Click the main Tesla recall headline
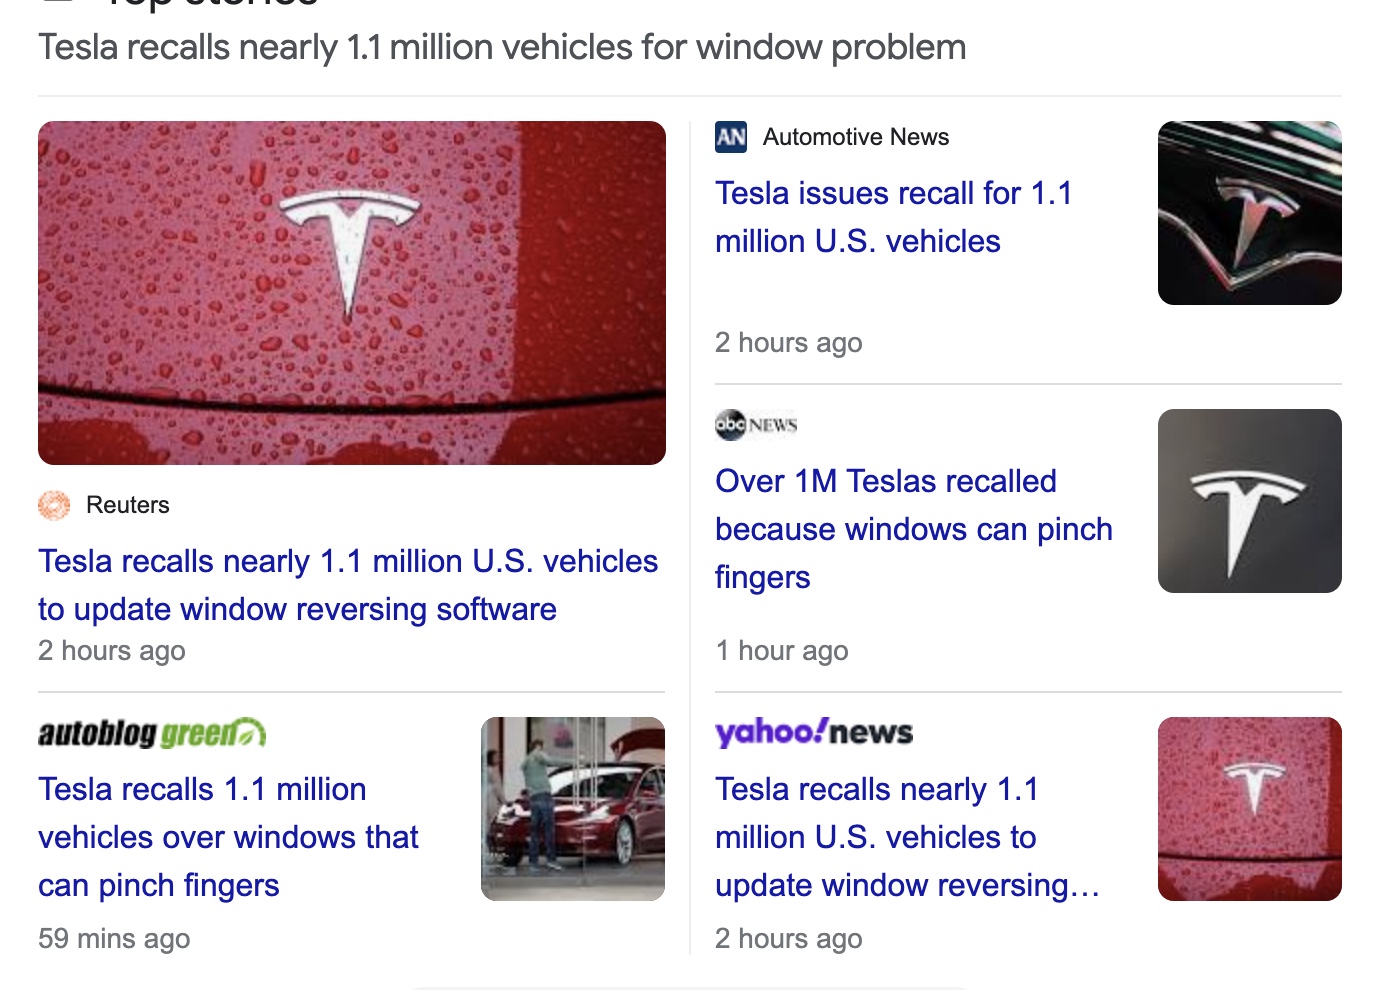The height and width of the screenshot is (990, 1382). [x=502, y=46]
